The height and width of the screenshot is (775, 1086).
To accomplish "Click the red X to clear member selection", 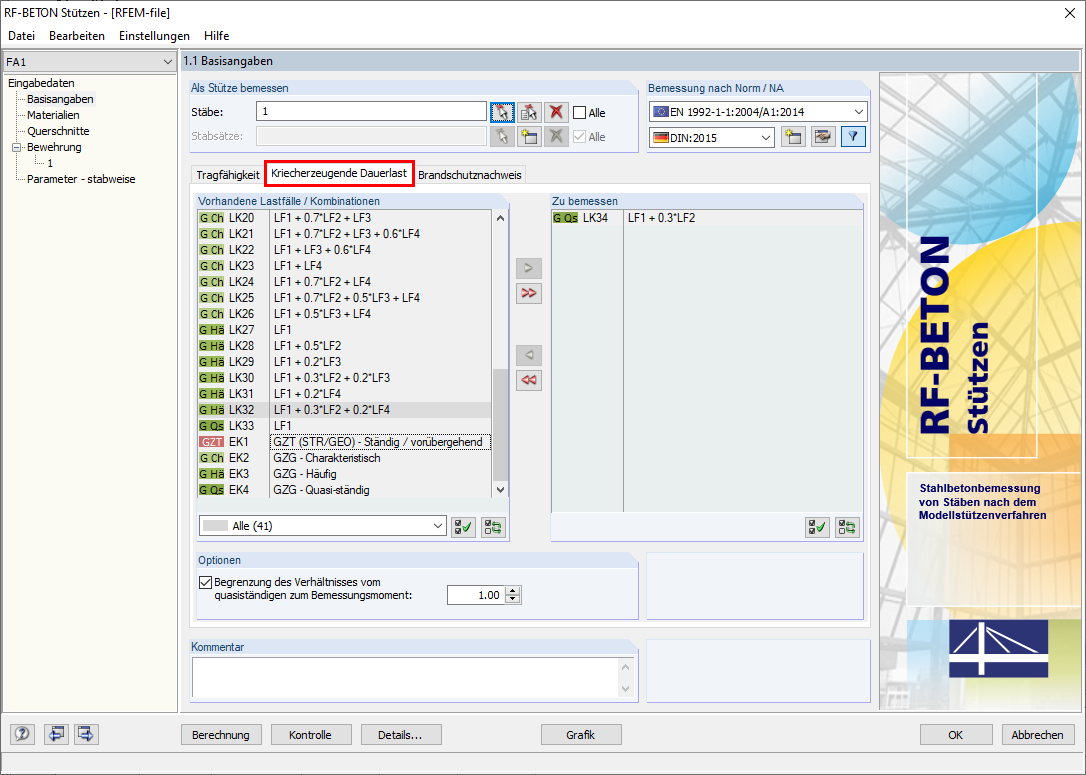I will pyautogui.click(x=556, y=112).
